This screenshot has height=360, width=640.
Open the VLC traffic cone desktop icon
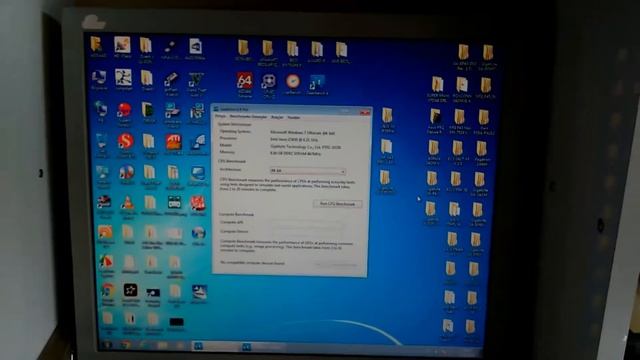(128, 203)
